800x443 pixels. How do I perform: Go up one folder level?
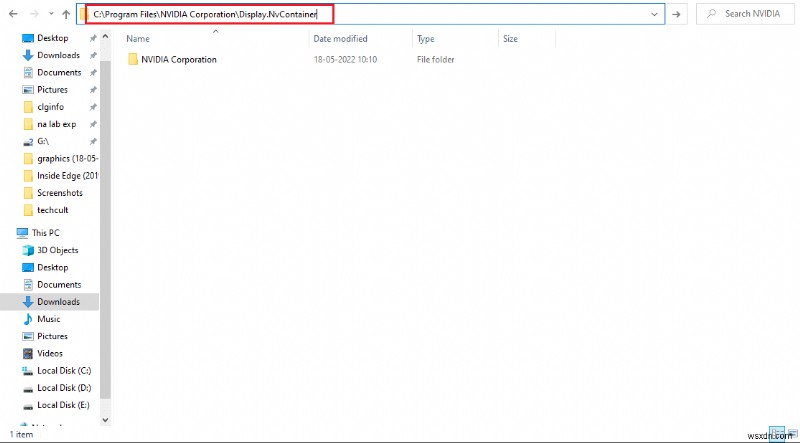66,14
